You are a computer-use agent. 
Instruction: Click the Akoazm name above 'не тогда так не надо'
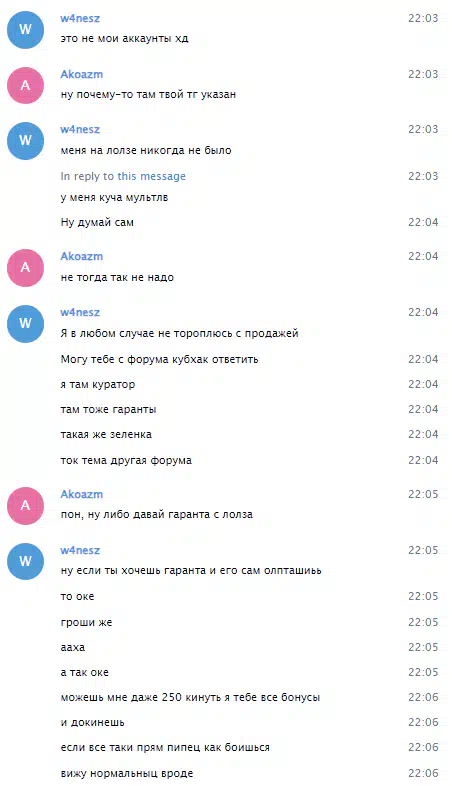(82, 256)
